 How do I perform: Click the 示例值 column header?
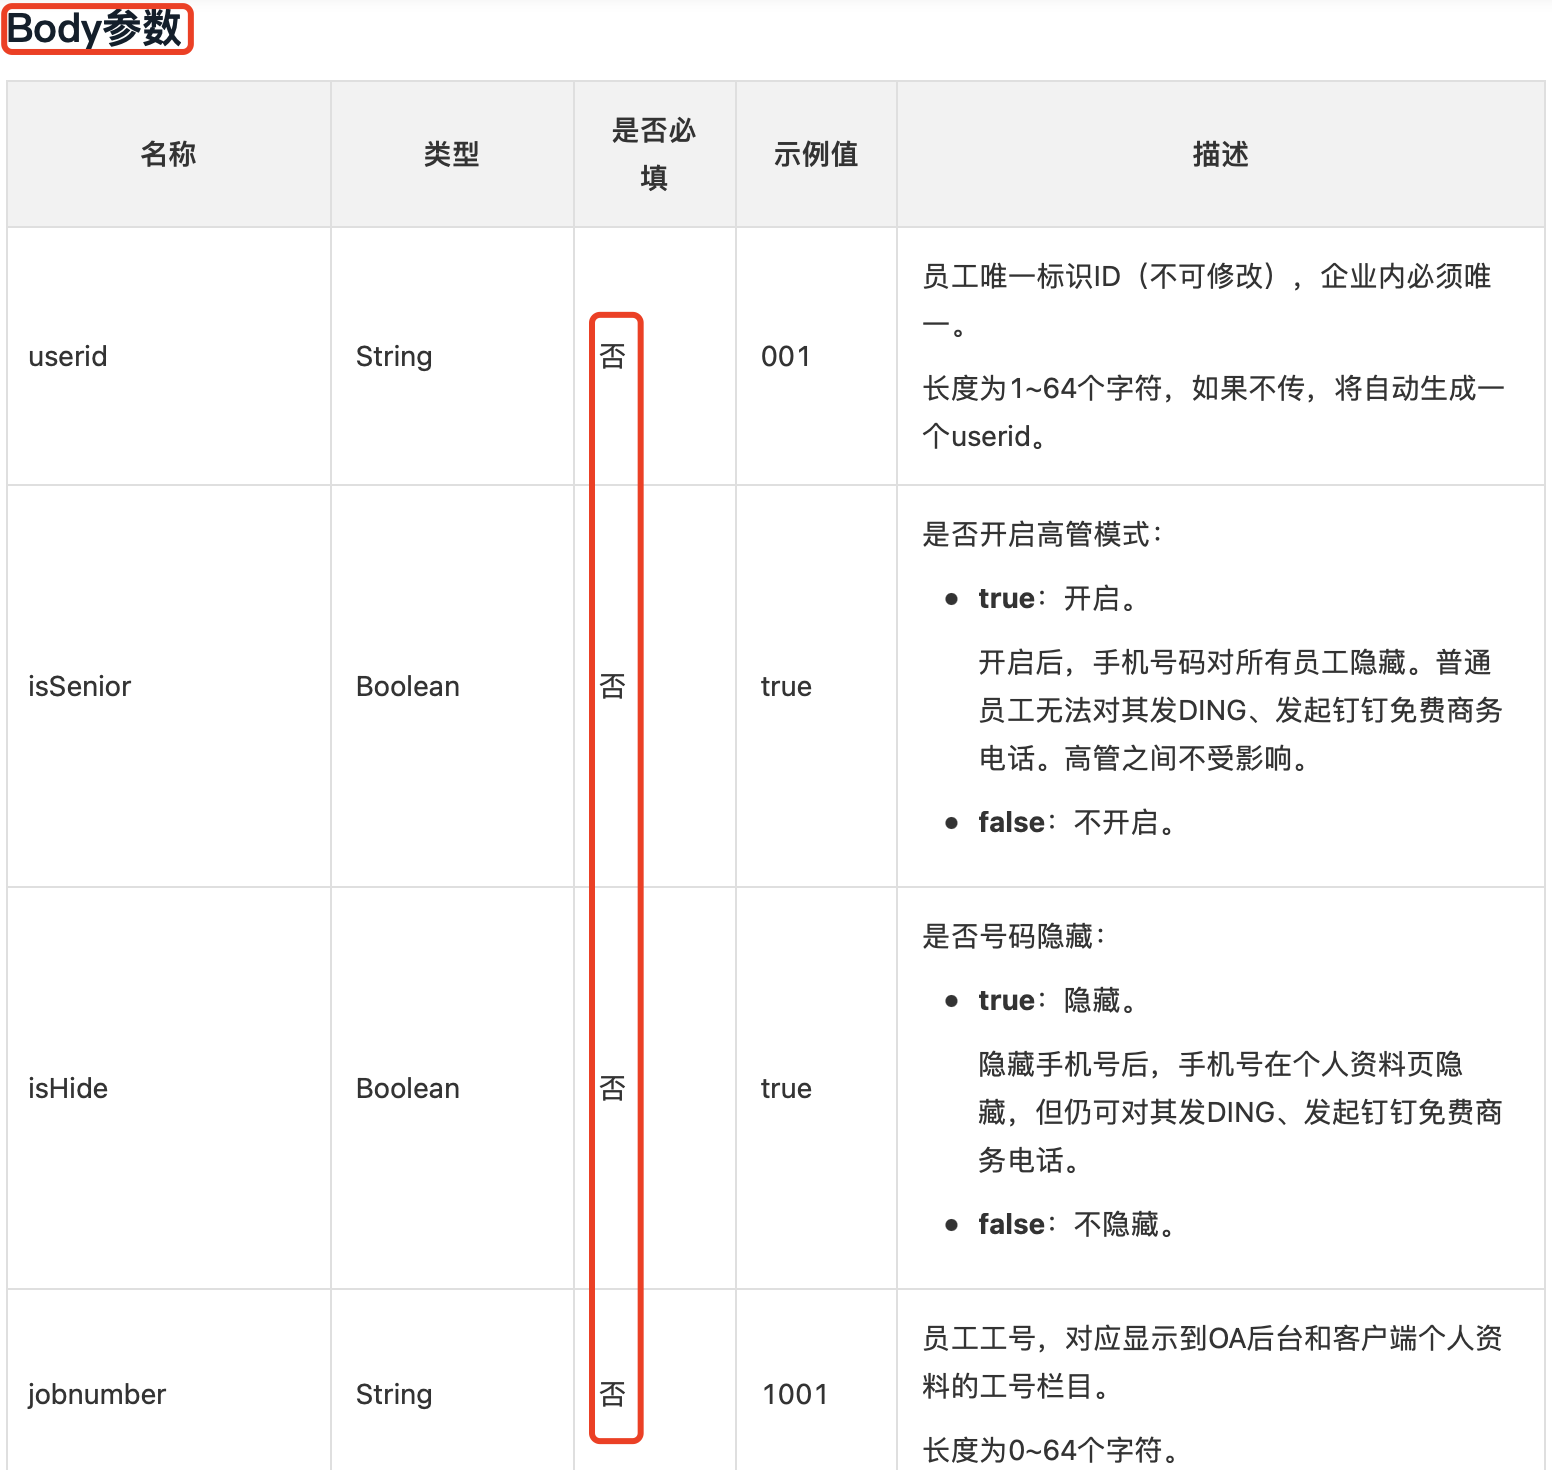point(816,154)
